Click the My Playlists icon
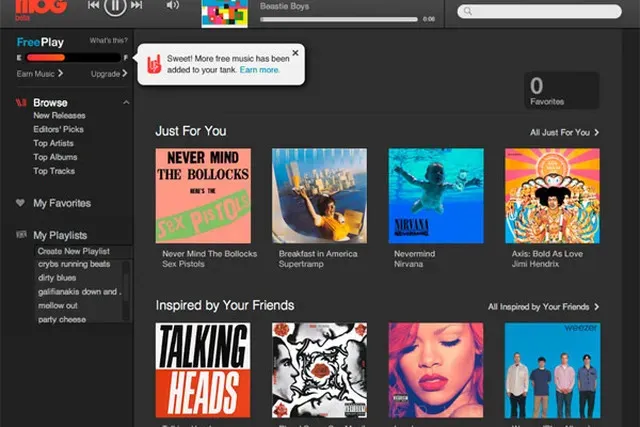640x427 pixels. (20, 235)
